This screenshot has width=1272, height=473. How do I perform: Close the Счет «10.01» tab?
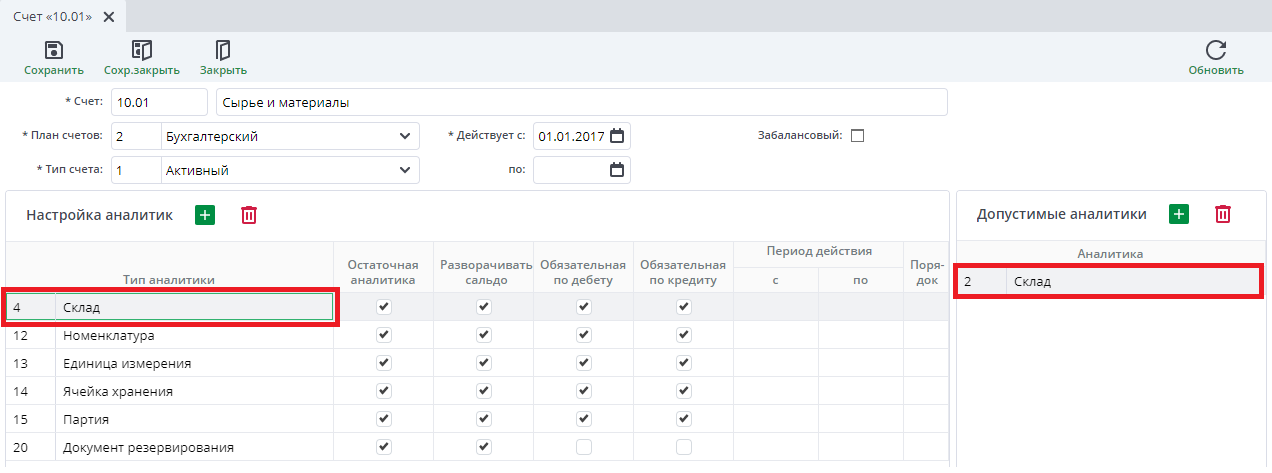[x=109, y=17]
